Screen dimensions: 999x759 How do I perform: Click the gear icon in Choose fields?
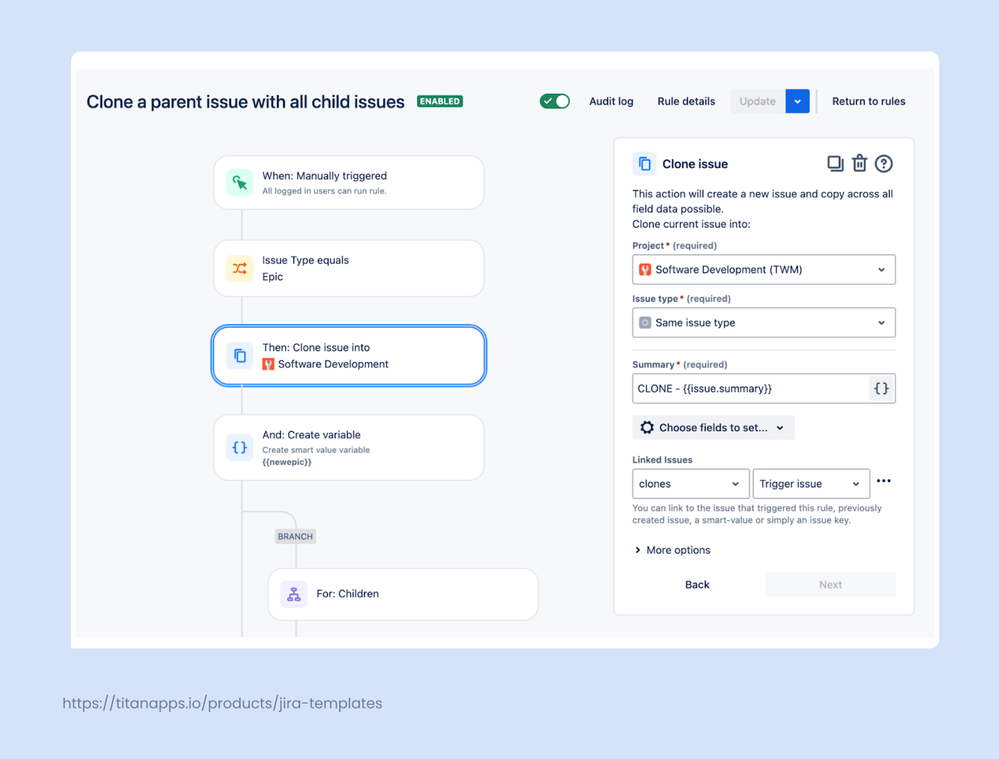pos(647,428)
